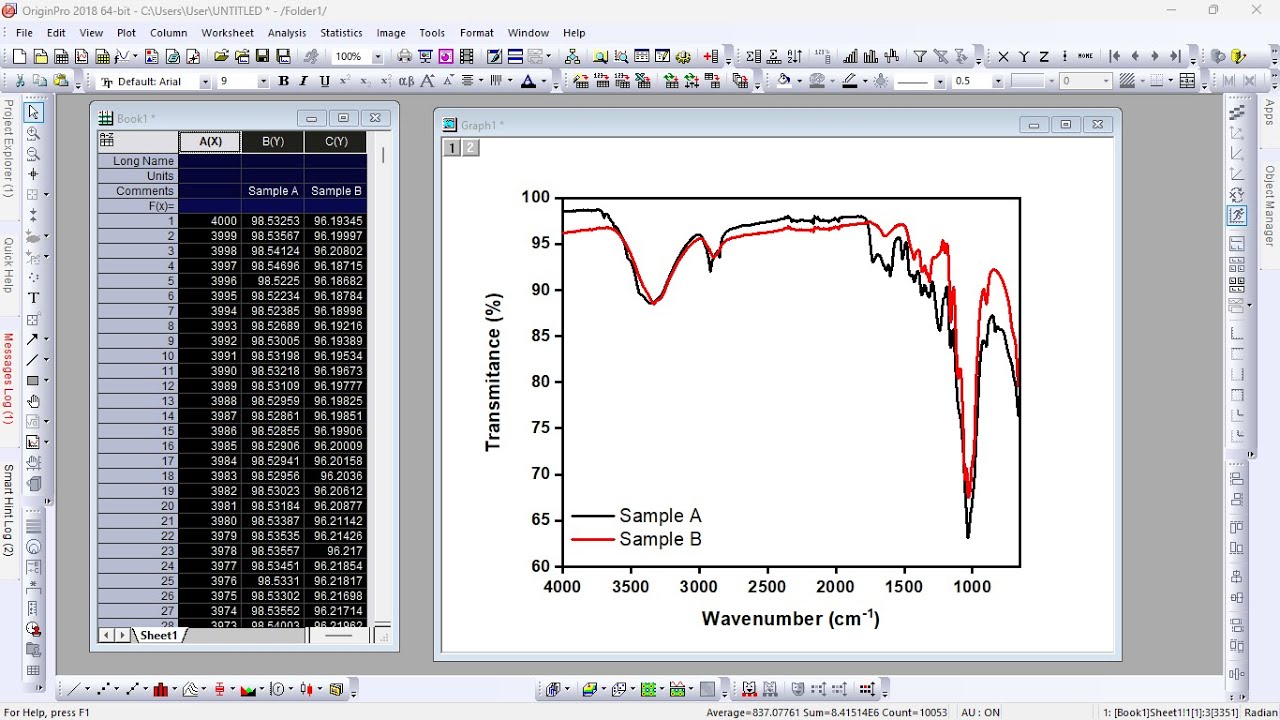The height and width of the screenshot is (720, 1280).
Task: Open the Statistics menu
Action: [x=341, y=33]
